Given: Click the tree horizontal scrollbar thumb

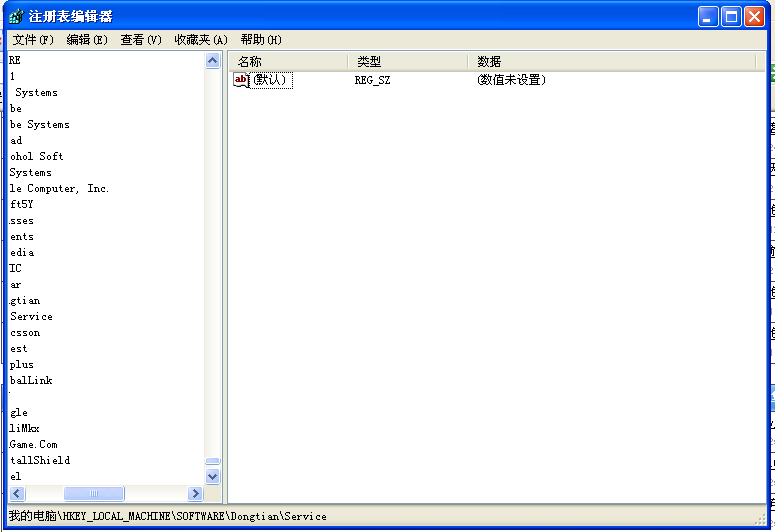Looking at the screenshot, I should coord(94,493).
